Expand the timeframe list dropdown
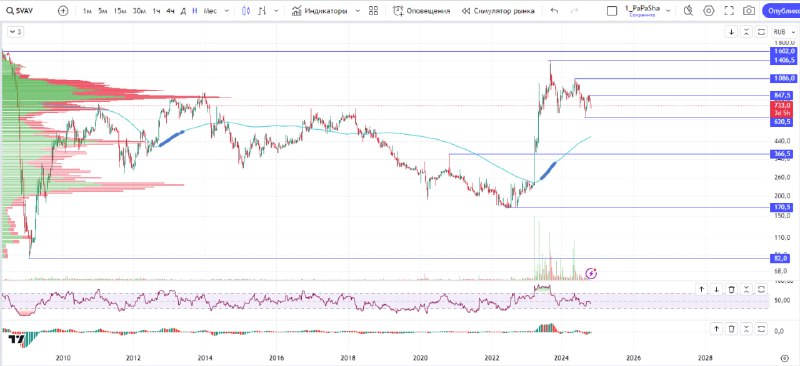800x366 pixels. tap(227, 11)
